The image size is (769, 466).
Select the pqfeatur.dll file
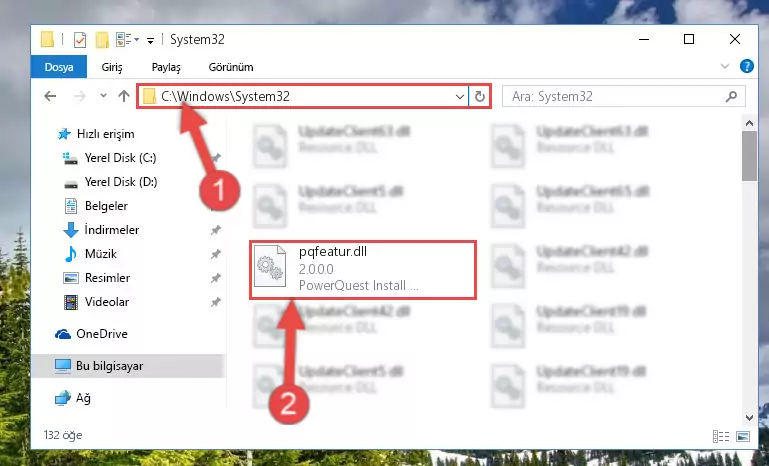coord(362,269)
